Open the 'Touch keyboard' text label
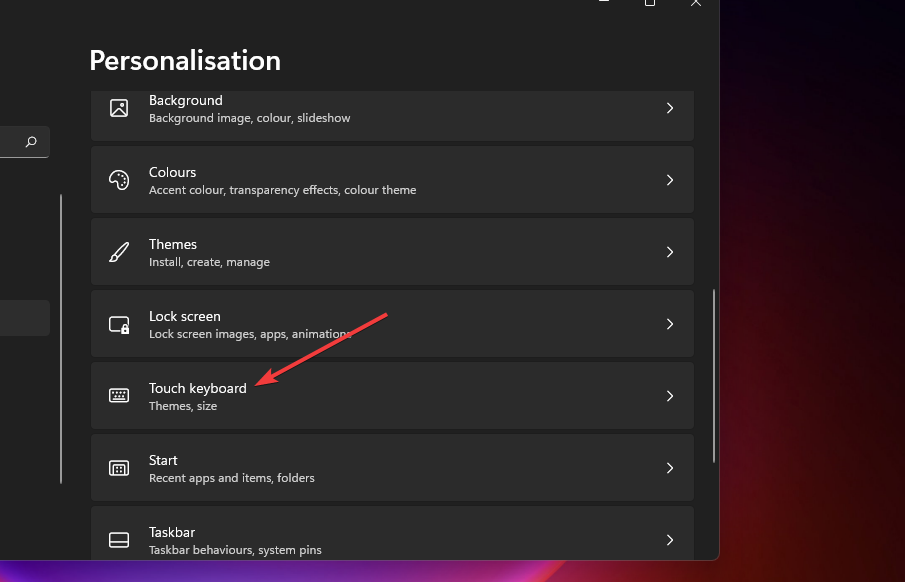This screenshot has height=582, width=905. (197, 388)
